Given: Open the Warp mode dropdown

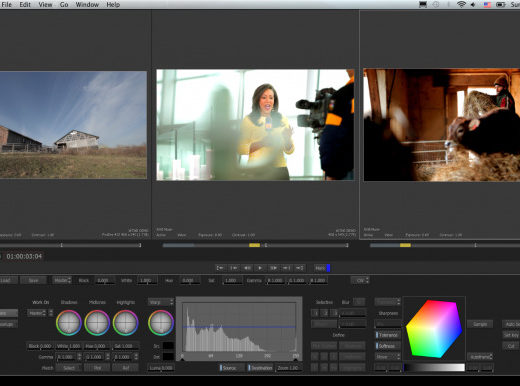Looking at the screenshot, I should click(161, 302).
